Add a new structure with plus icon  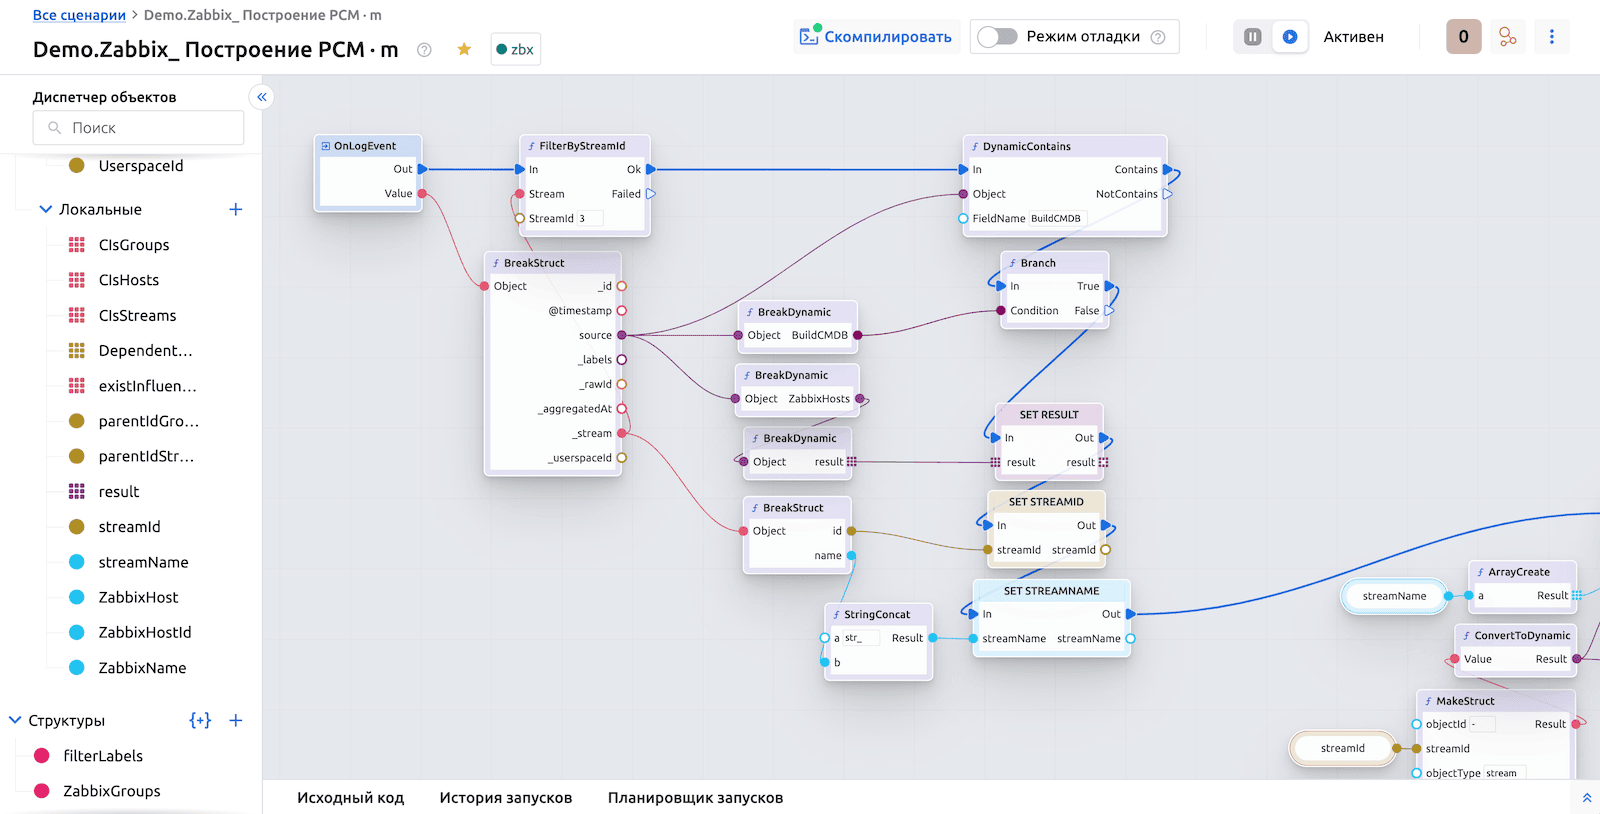click(x=236, y=720)
